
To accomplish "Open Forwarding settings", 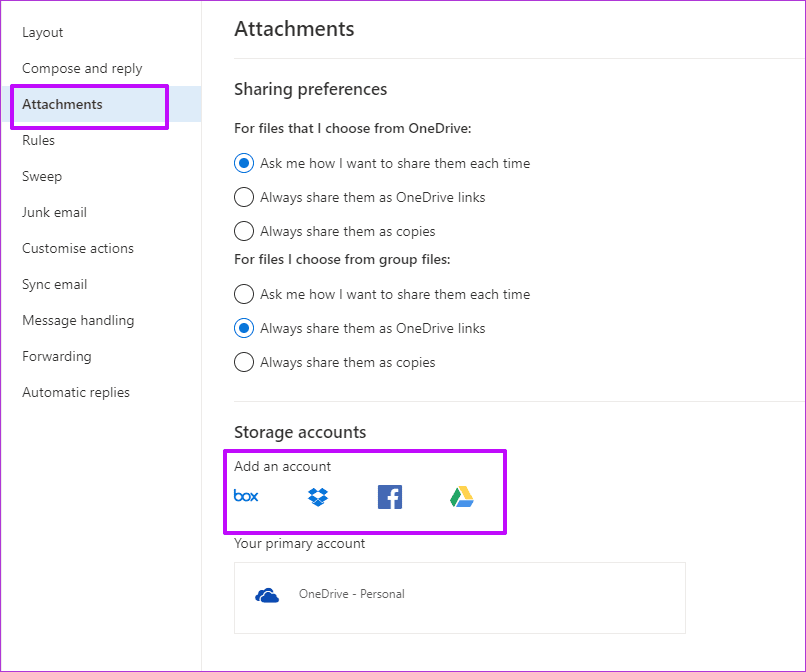I will coord(57,356).
